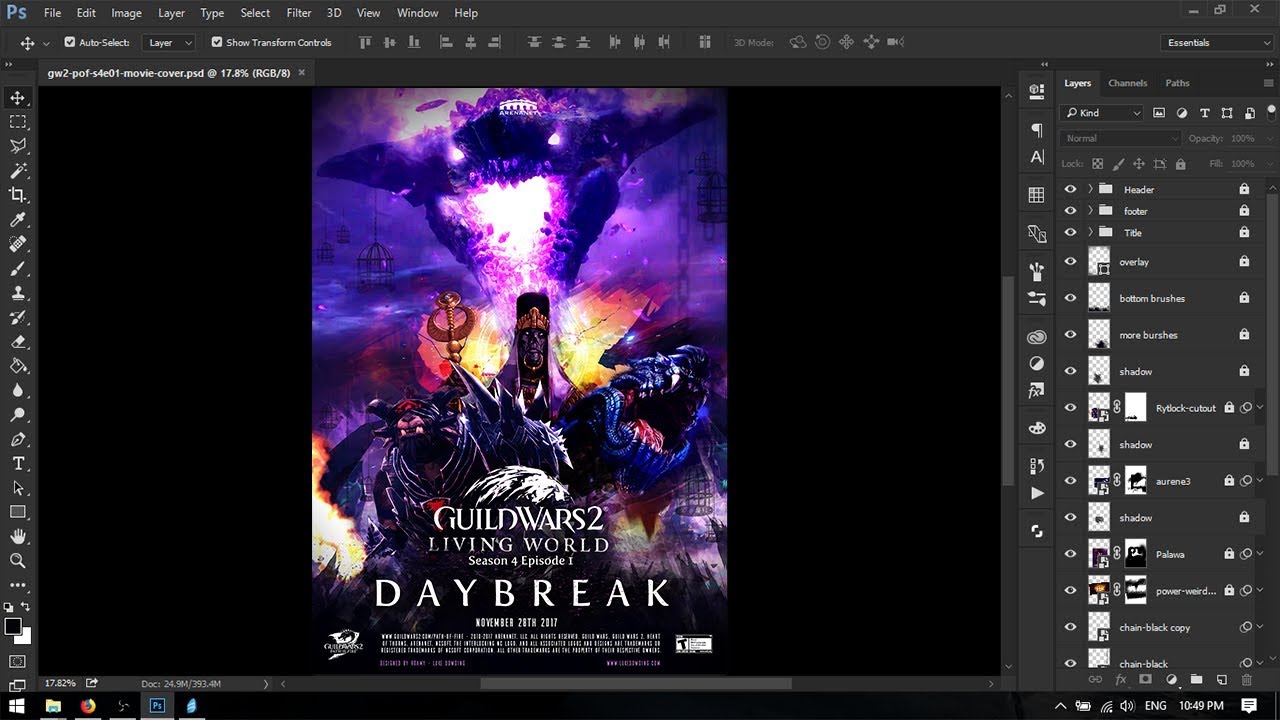Open the Window menu
The image size is (1280, 720).
click(x=417, y=13)
